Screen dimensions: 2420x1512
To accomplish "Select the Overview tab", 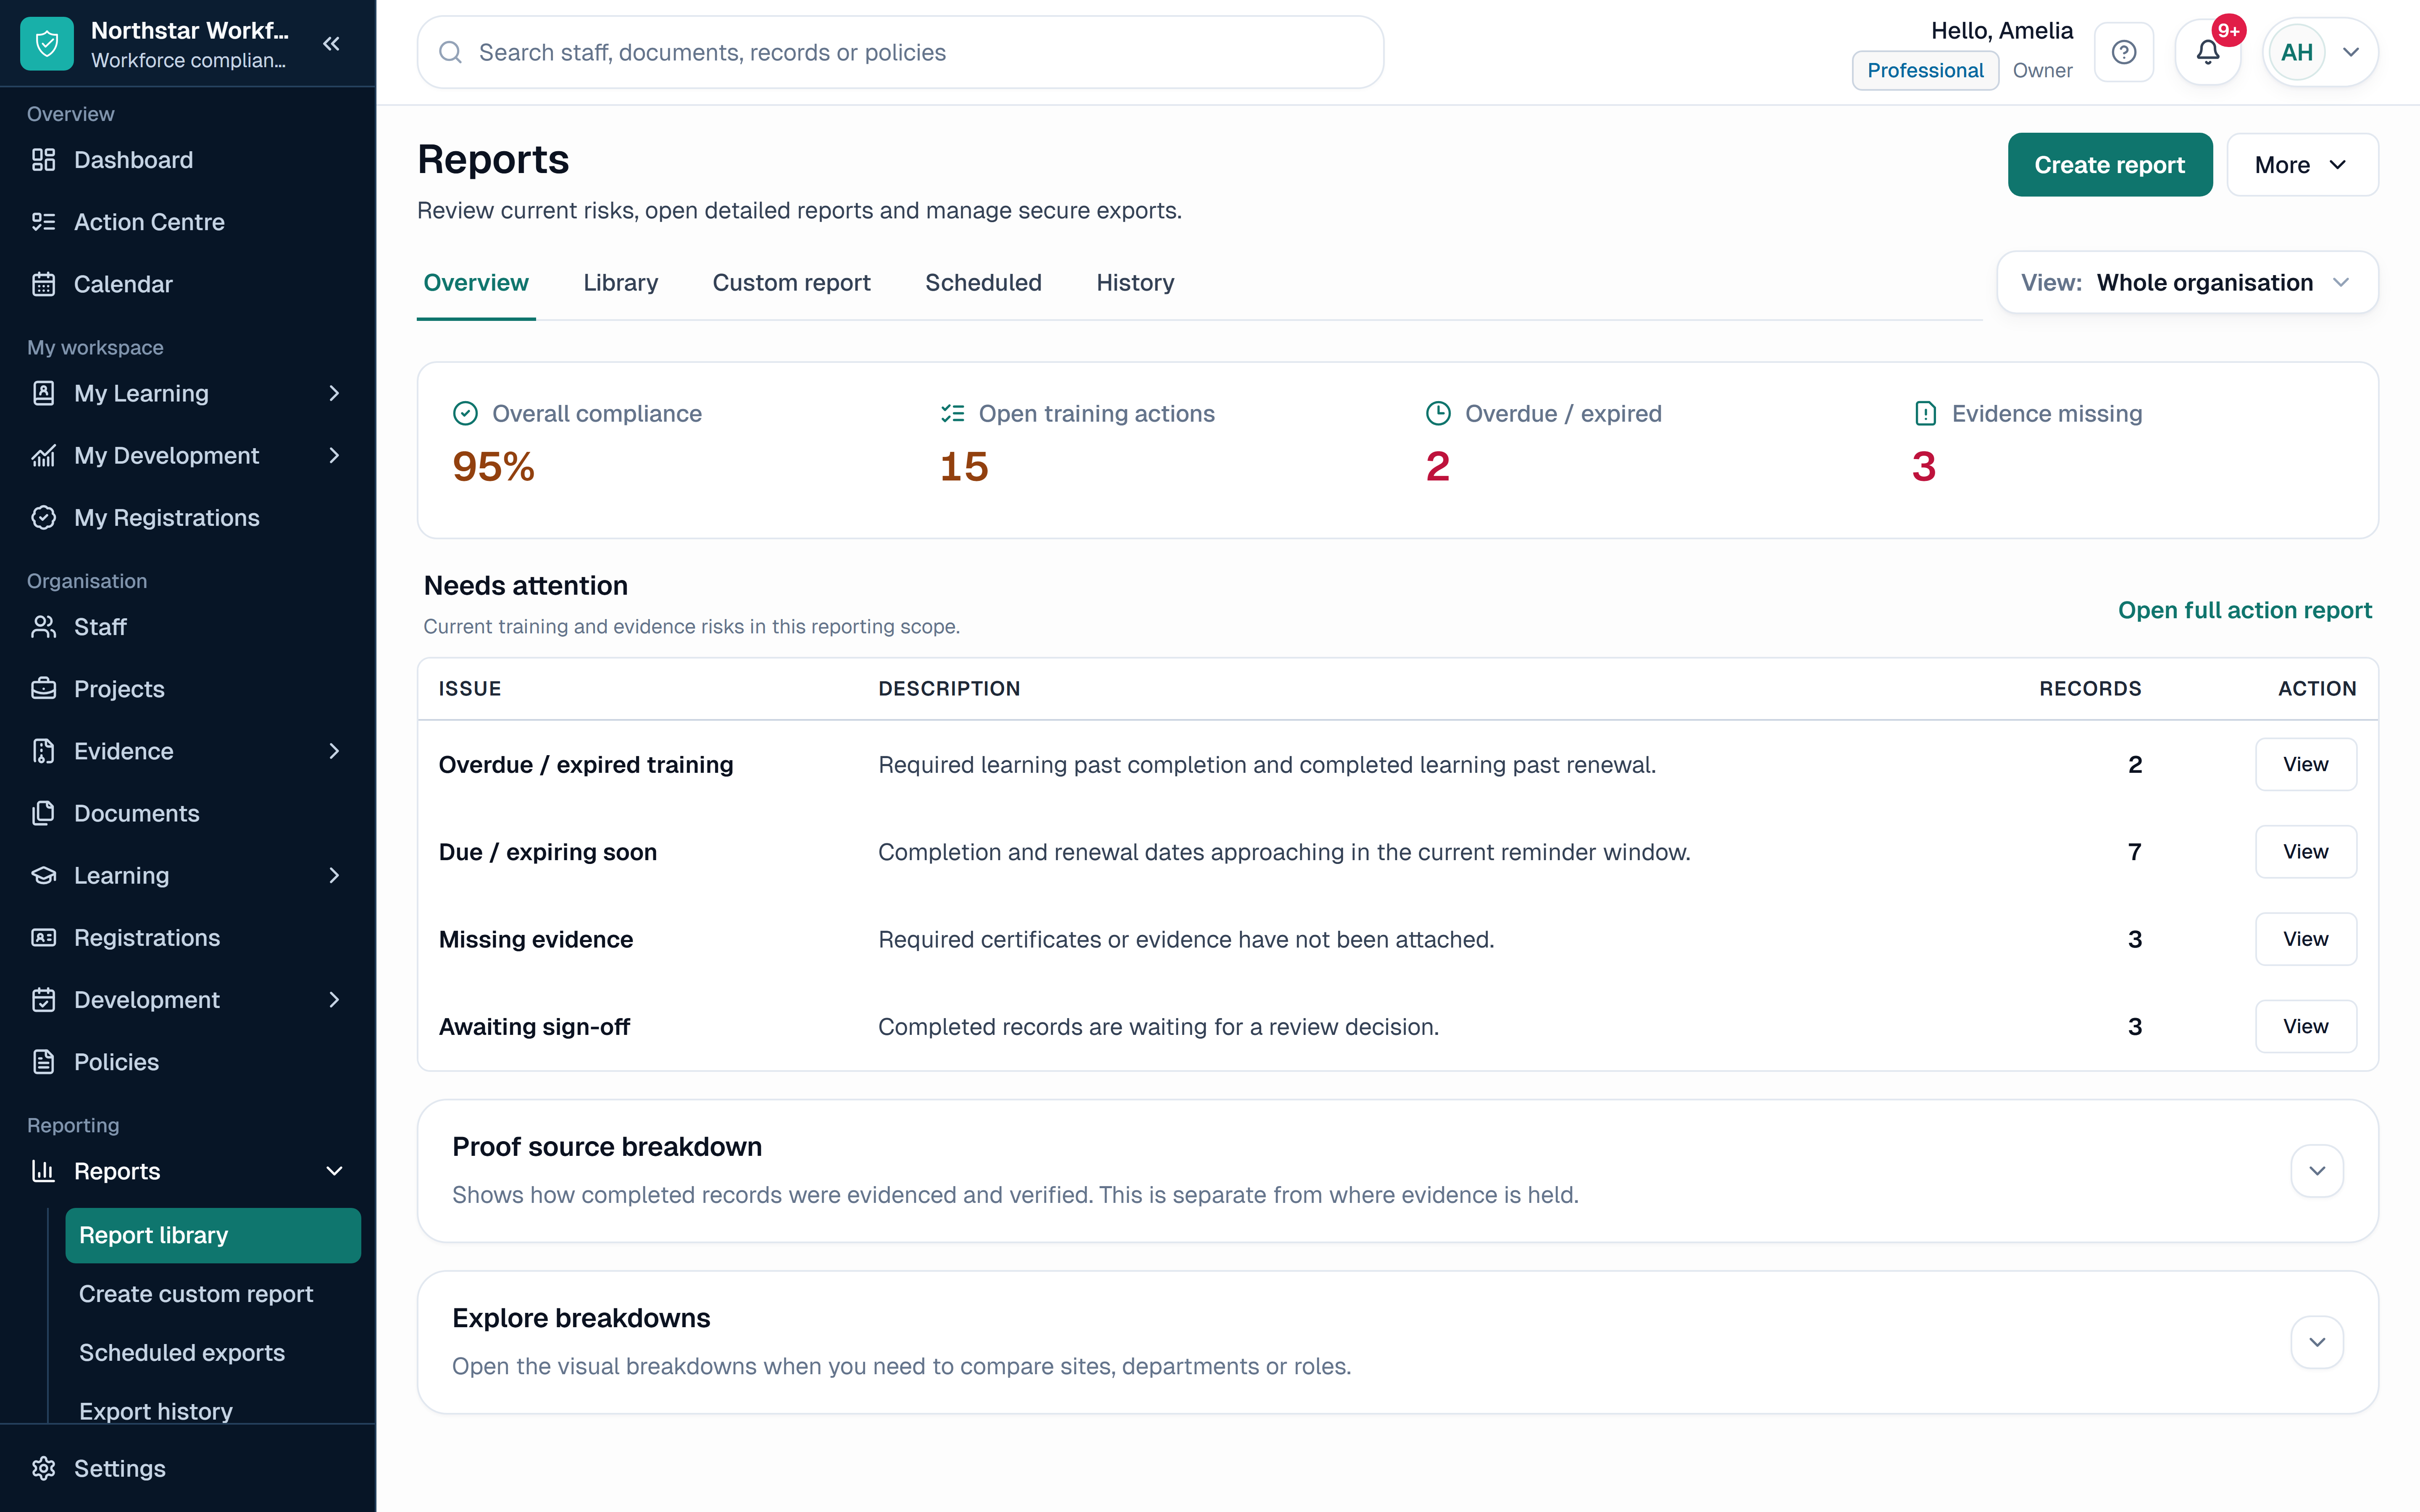I will (476, 283).
